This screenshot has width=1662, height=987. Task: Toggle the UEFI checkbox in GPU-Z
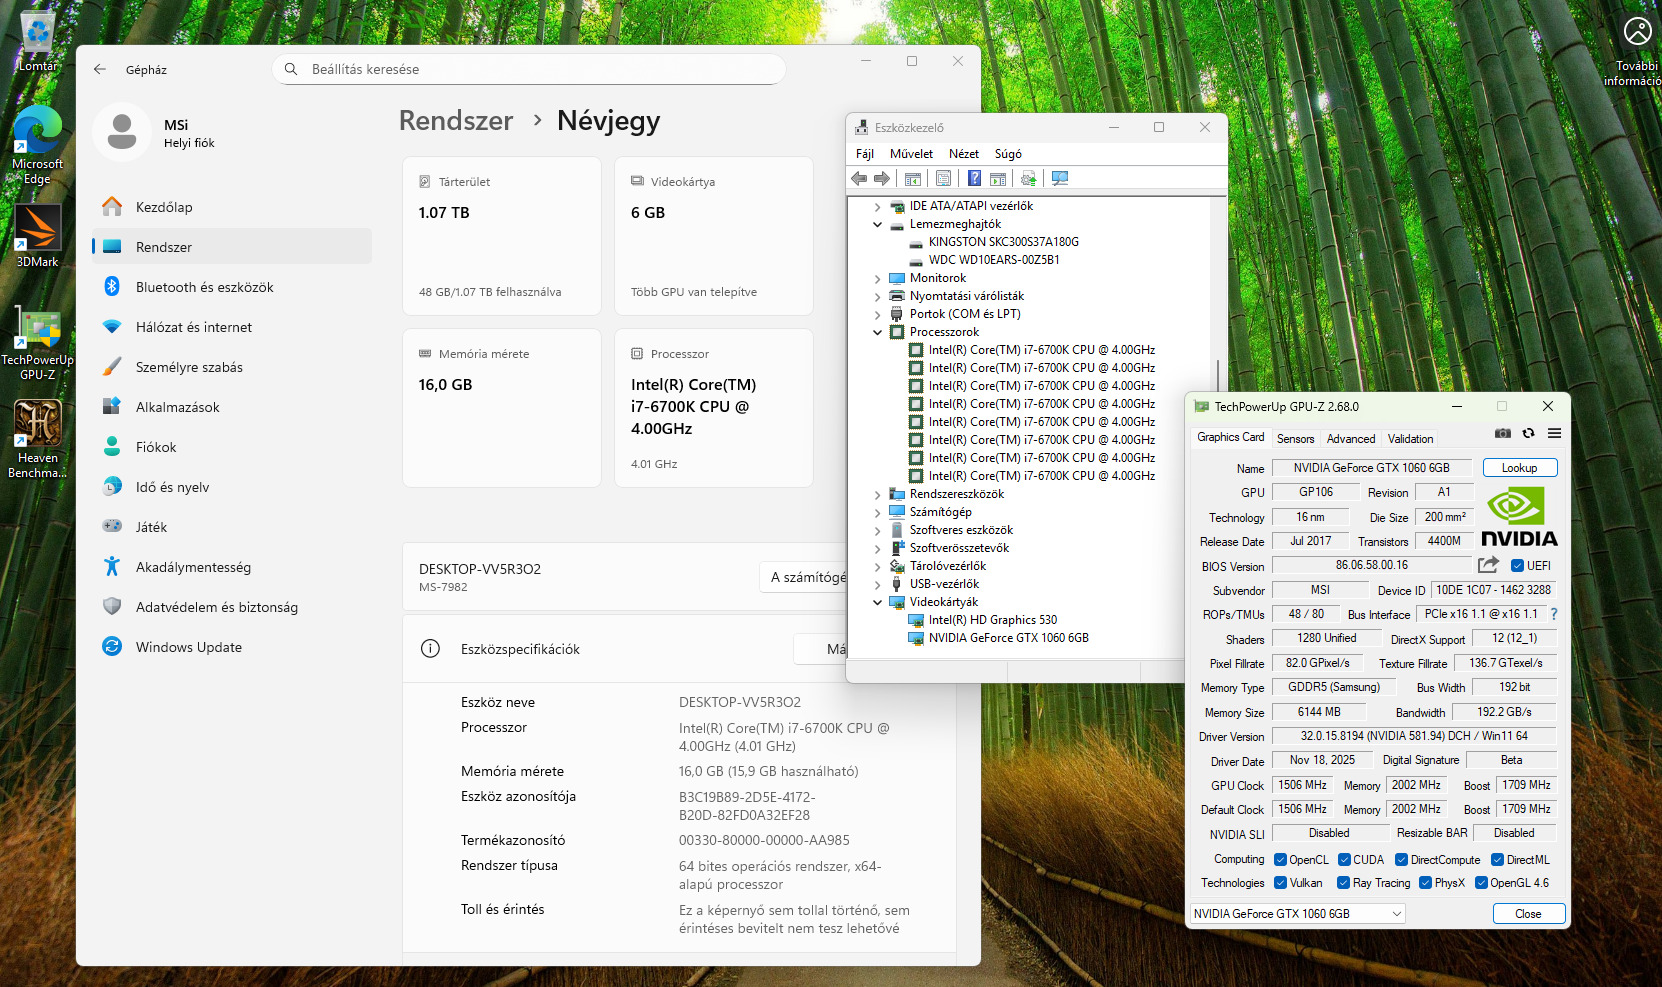click(1517, 566)
